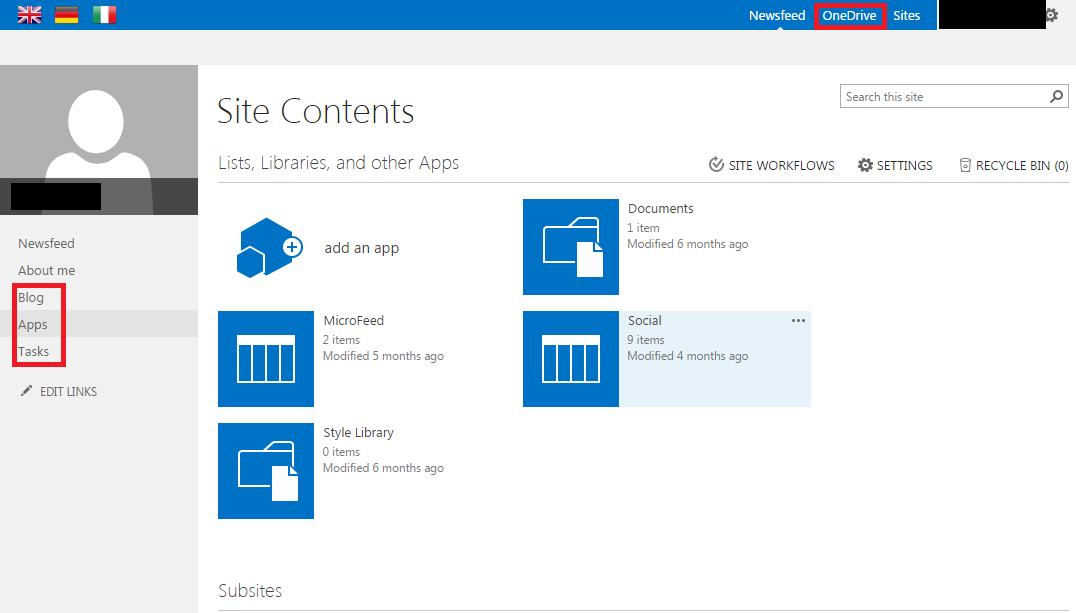Viewport: 1076px width, 613px height.
Task: Open the Style Library tile icon
Action: 266,471
